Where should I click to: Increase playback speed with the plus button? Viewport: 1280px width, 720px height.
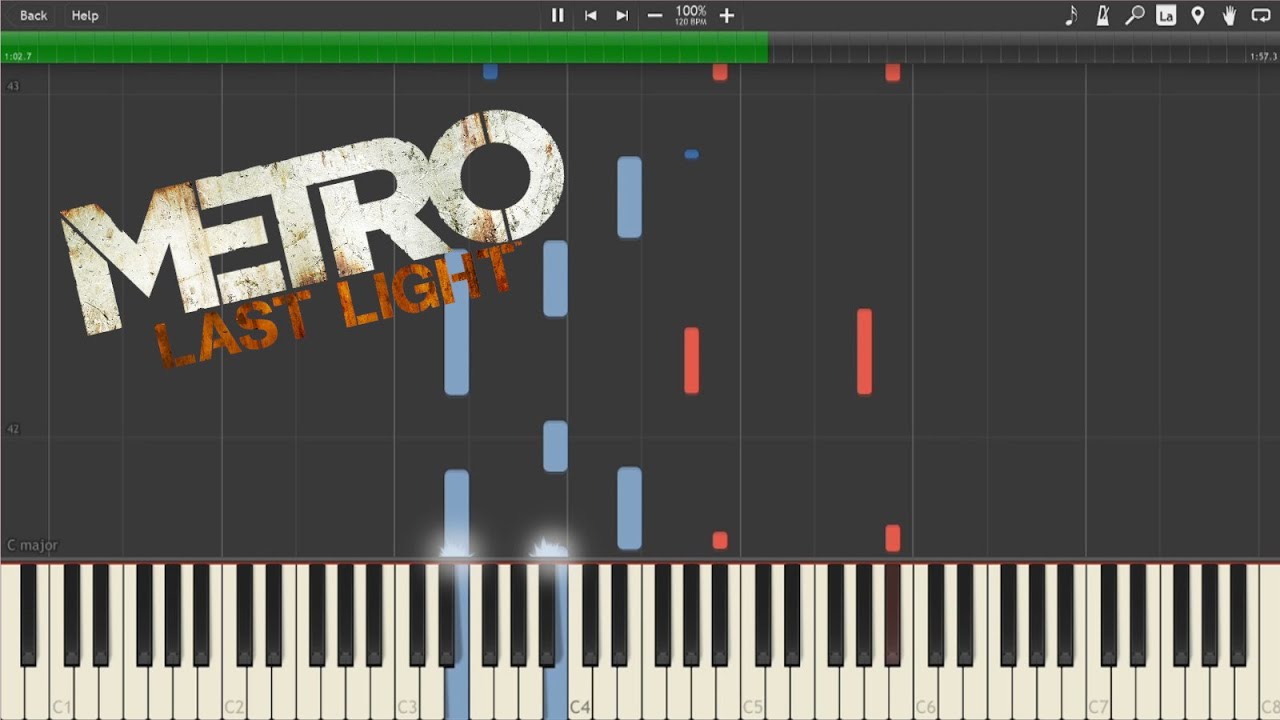click(x=727, y=15)
